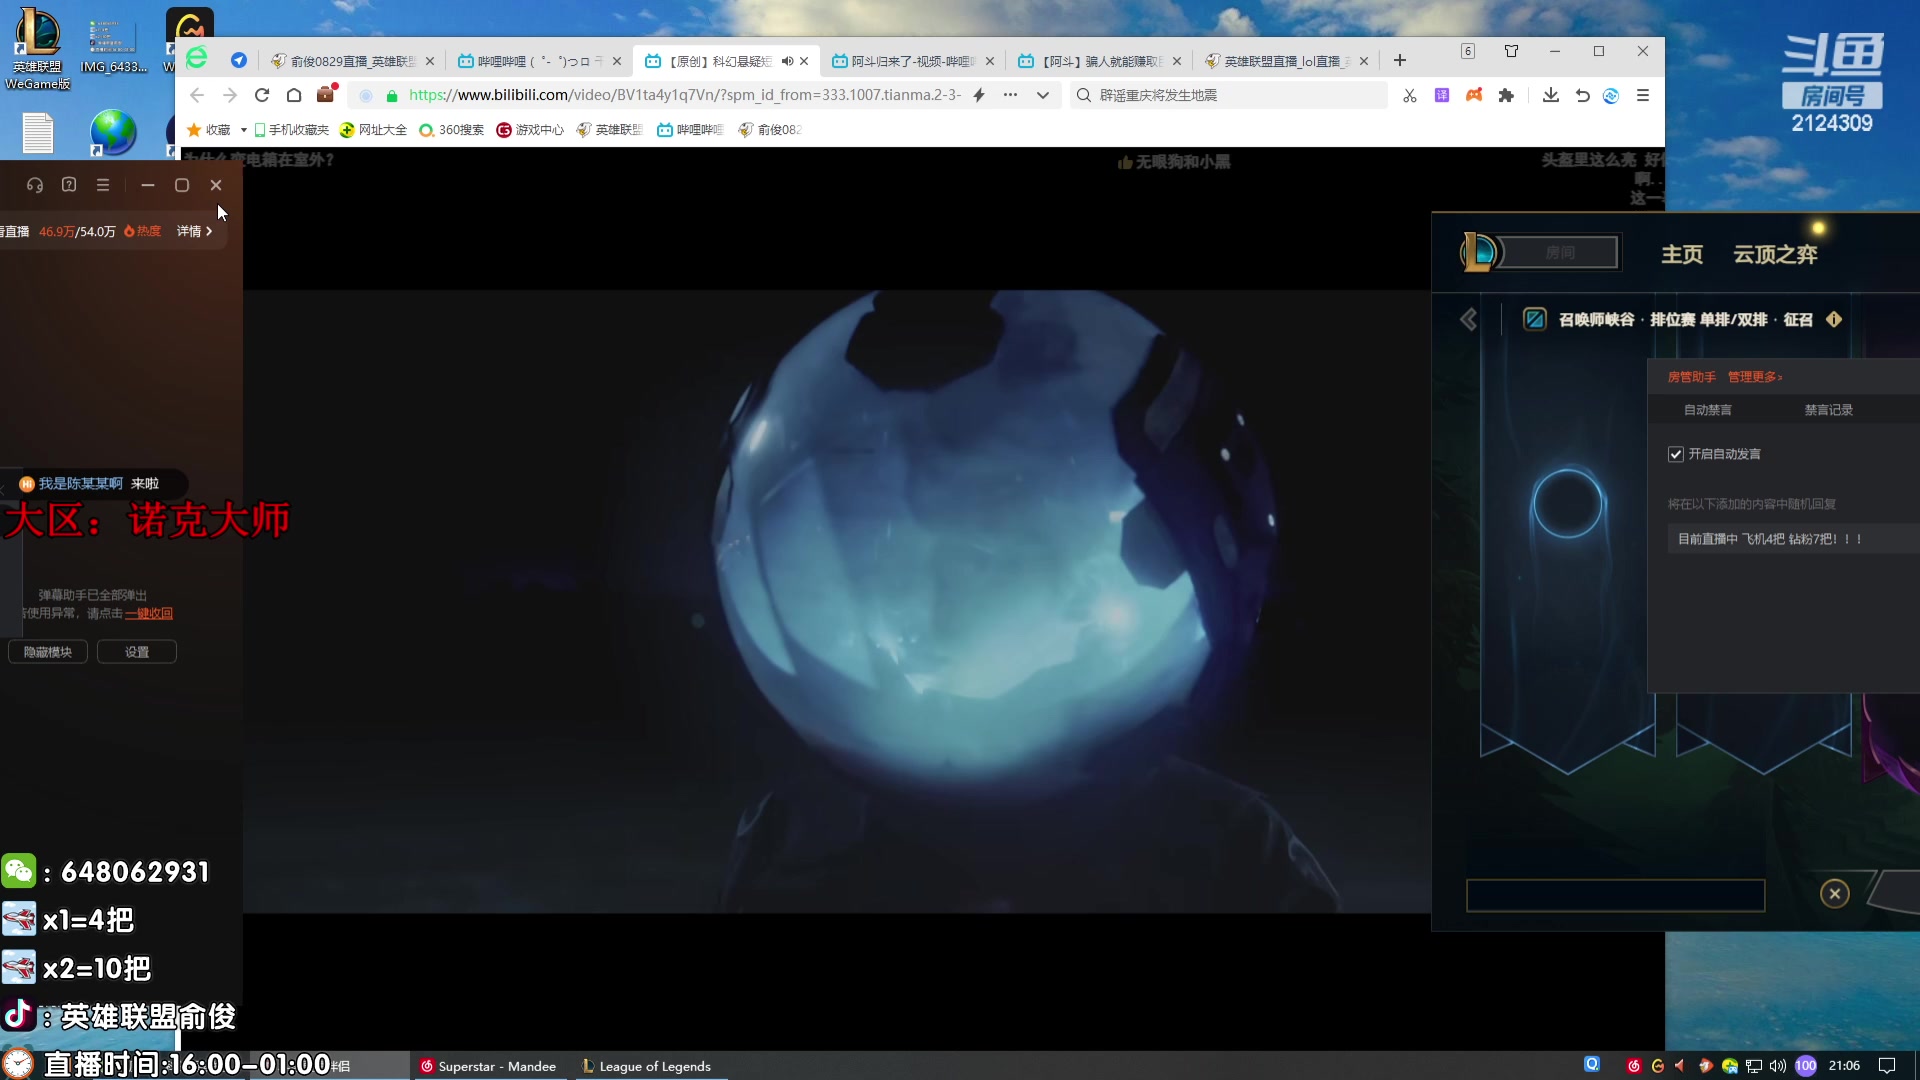Open 管理更多 link in 房管助手

[1755, 377]
